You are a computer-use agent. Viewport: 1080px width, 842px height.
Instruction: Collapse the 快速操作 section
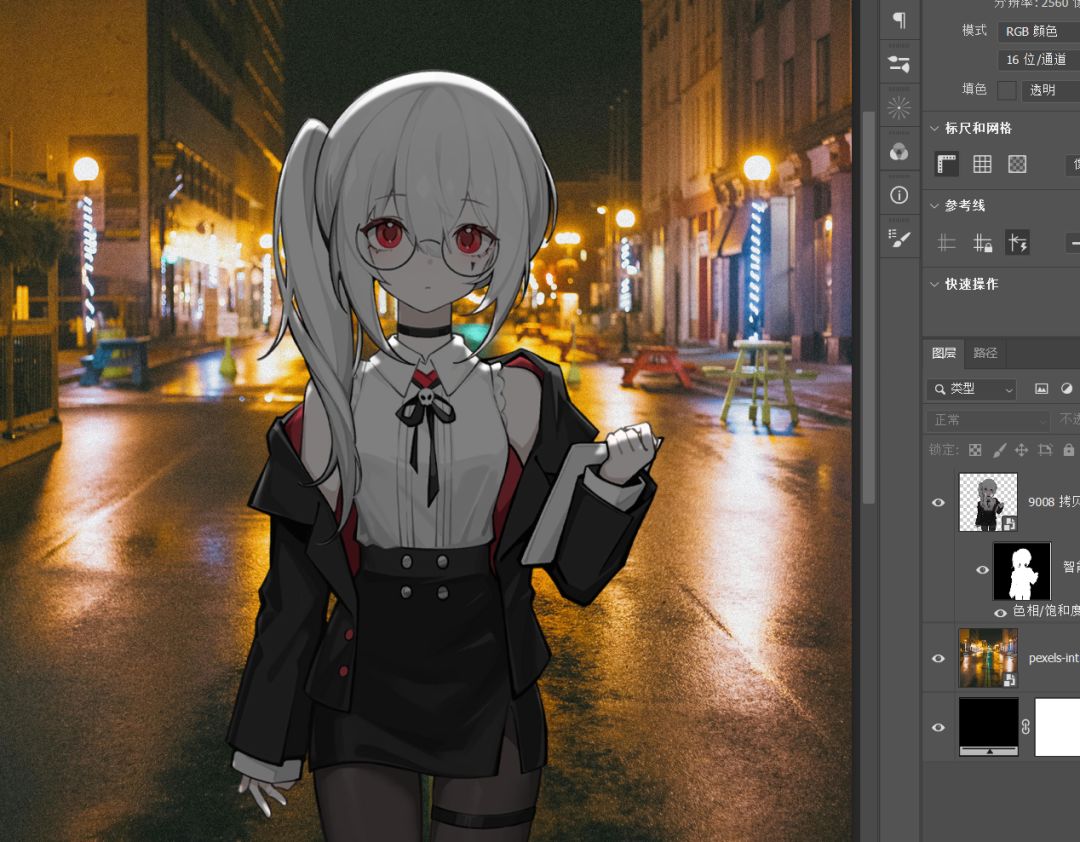tap(935, 284)
